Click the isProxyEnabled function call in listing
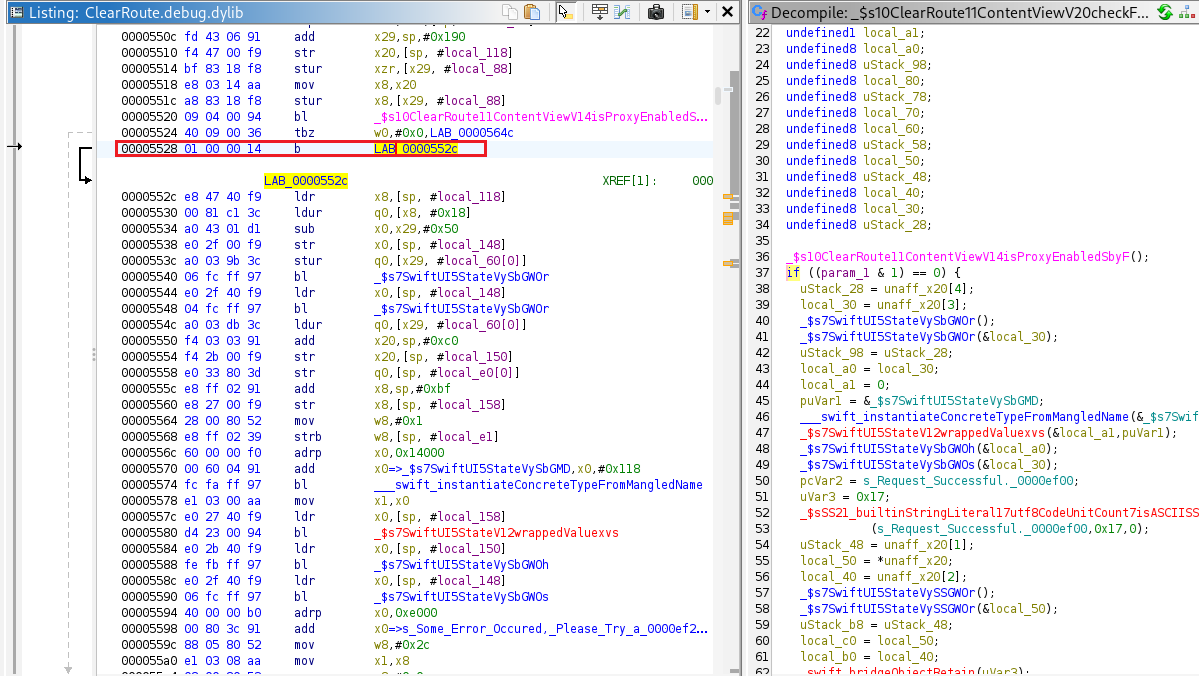 tap(540, 117)
